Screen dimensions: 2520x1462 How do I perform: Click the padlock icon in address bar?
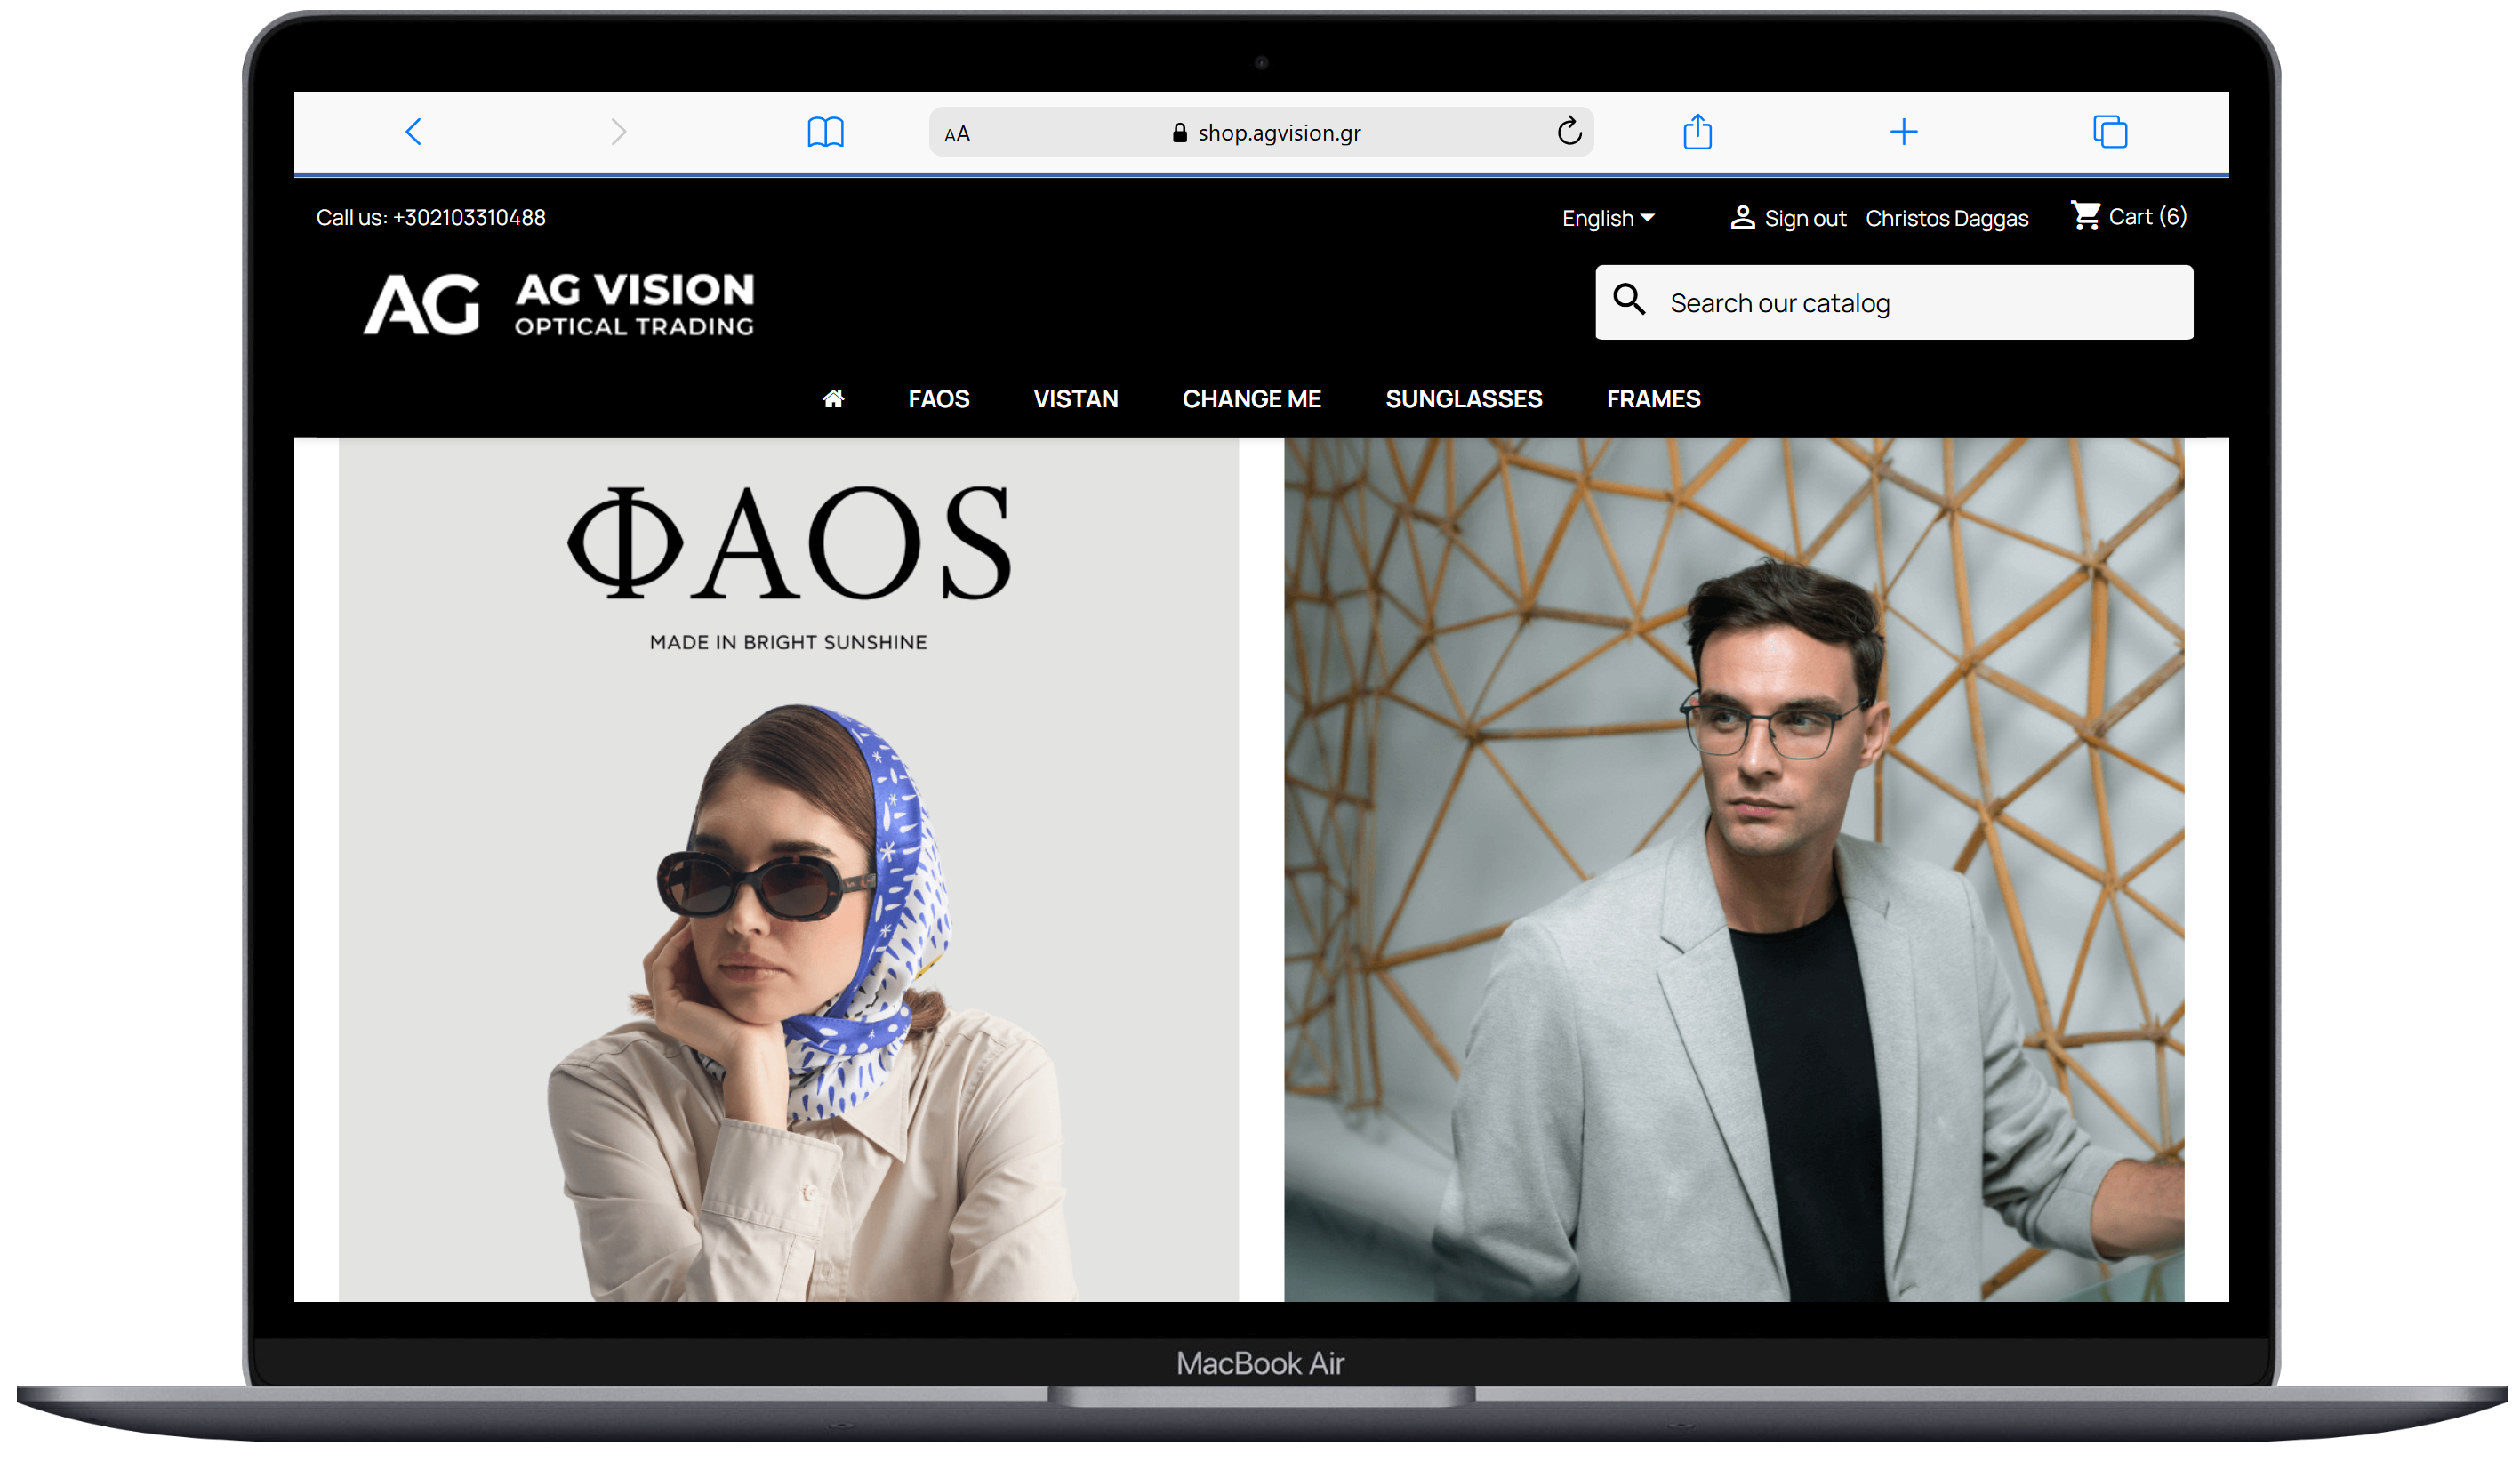[1180, 132]
